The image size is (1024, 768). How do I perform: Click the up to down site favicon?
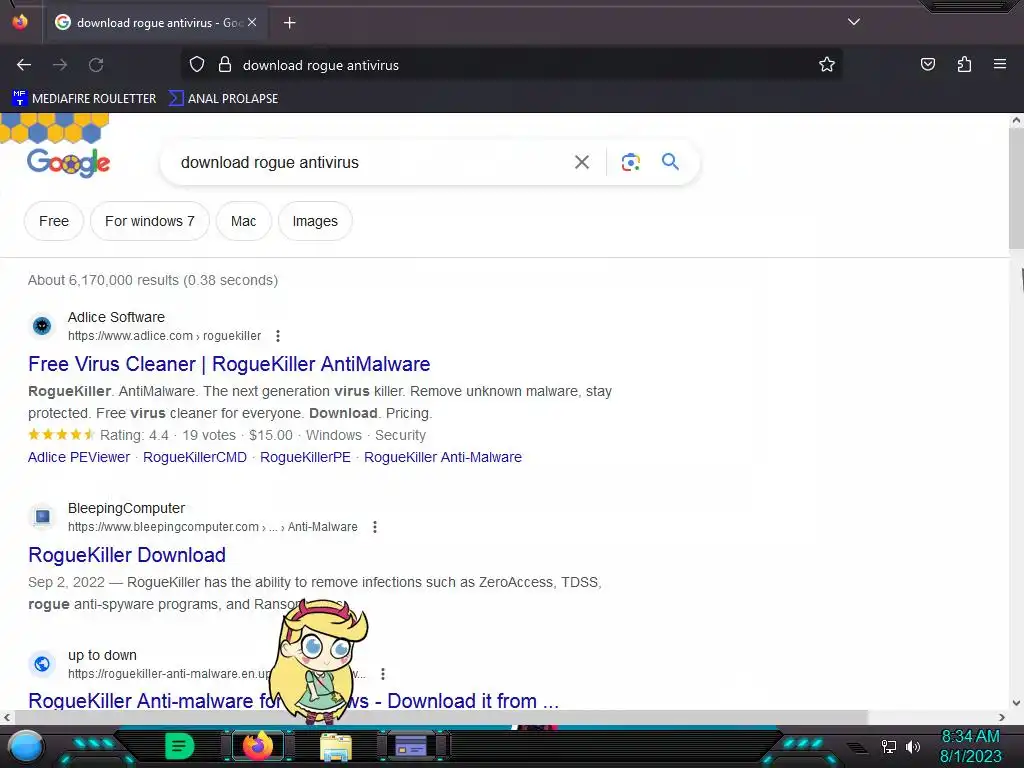[x=42, y=664]
